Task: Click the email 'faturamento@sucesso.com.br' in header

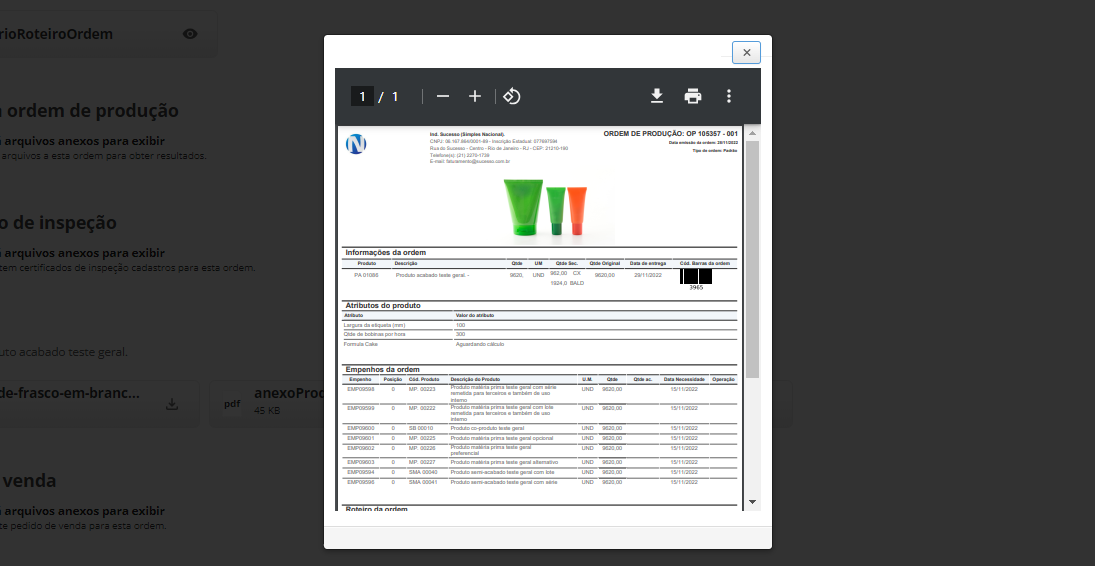Action: coord(478,161)
